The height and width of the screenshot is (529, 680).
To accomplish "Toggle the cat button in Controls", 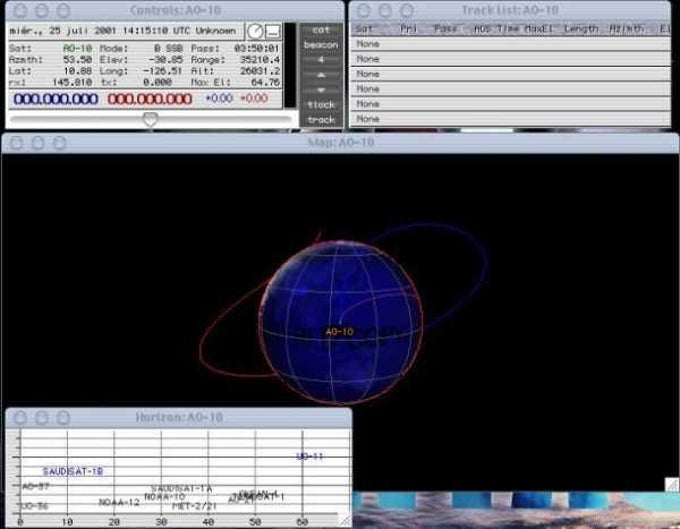I will (321, 30).
